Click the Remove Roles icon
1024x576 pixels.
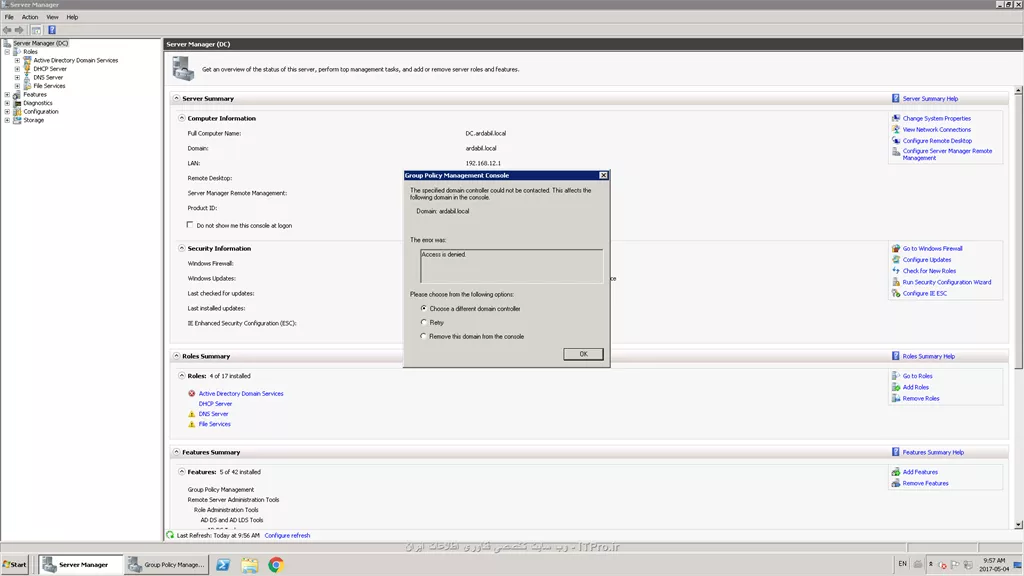click(x=896, y=398)
